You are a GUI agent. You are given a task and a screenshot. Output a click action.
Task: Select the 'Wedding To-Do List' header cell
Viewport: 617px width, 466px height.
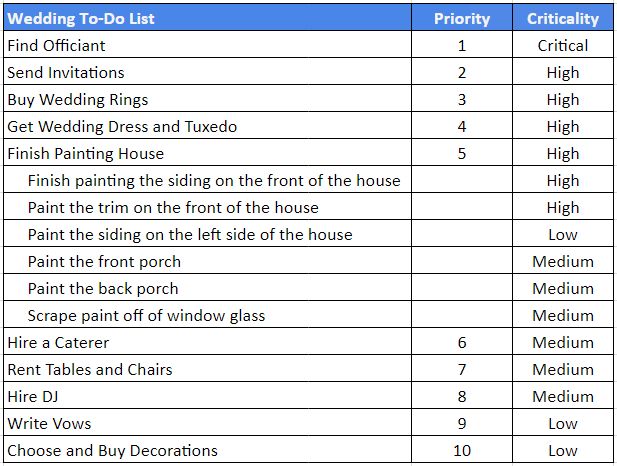tap(207, 18)
